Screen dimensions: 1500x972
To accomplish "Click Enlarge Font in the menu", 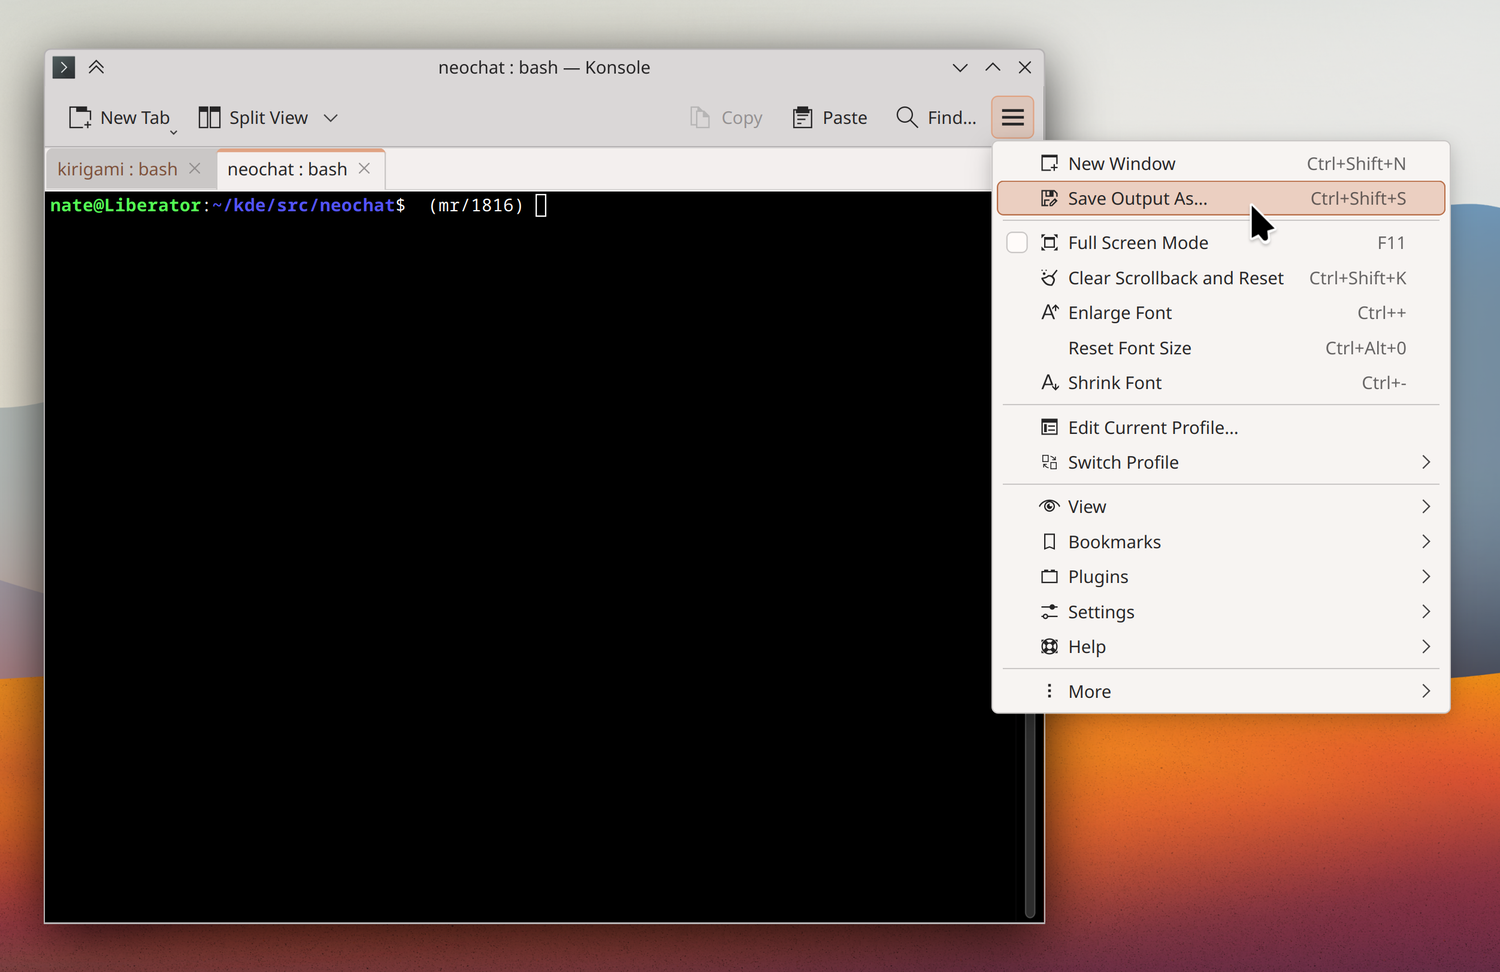I will pyautogui.click(x=1119, y=313).
